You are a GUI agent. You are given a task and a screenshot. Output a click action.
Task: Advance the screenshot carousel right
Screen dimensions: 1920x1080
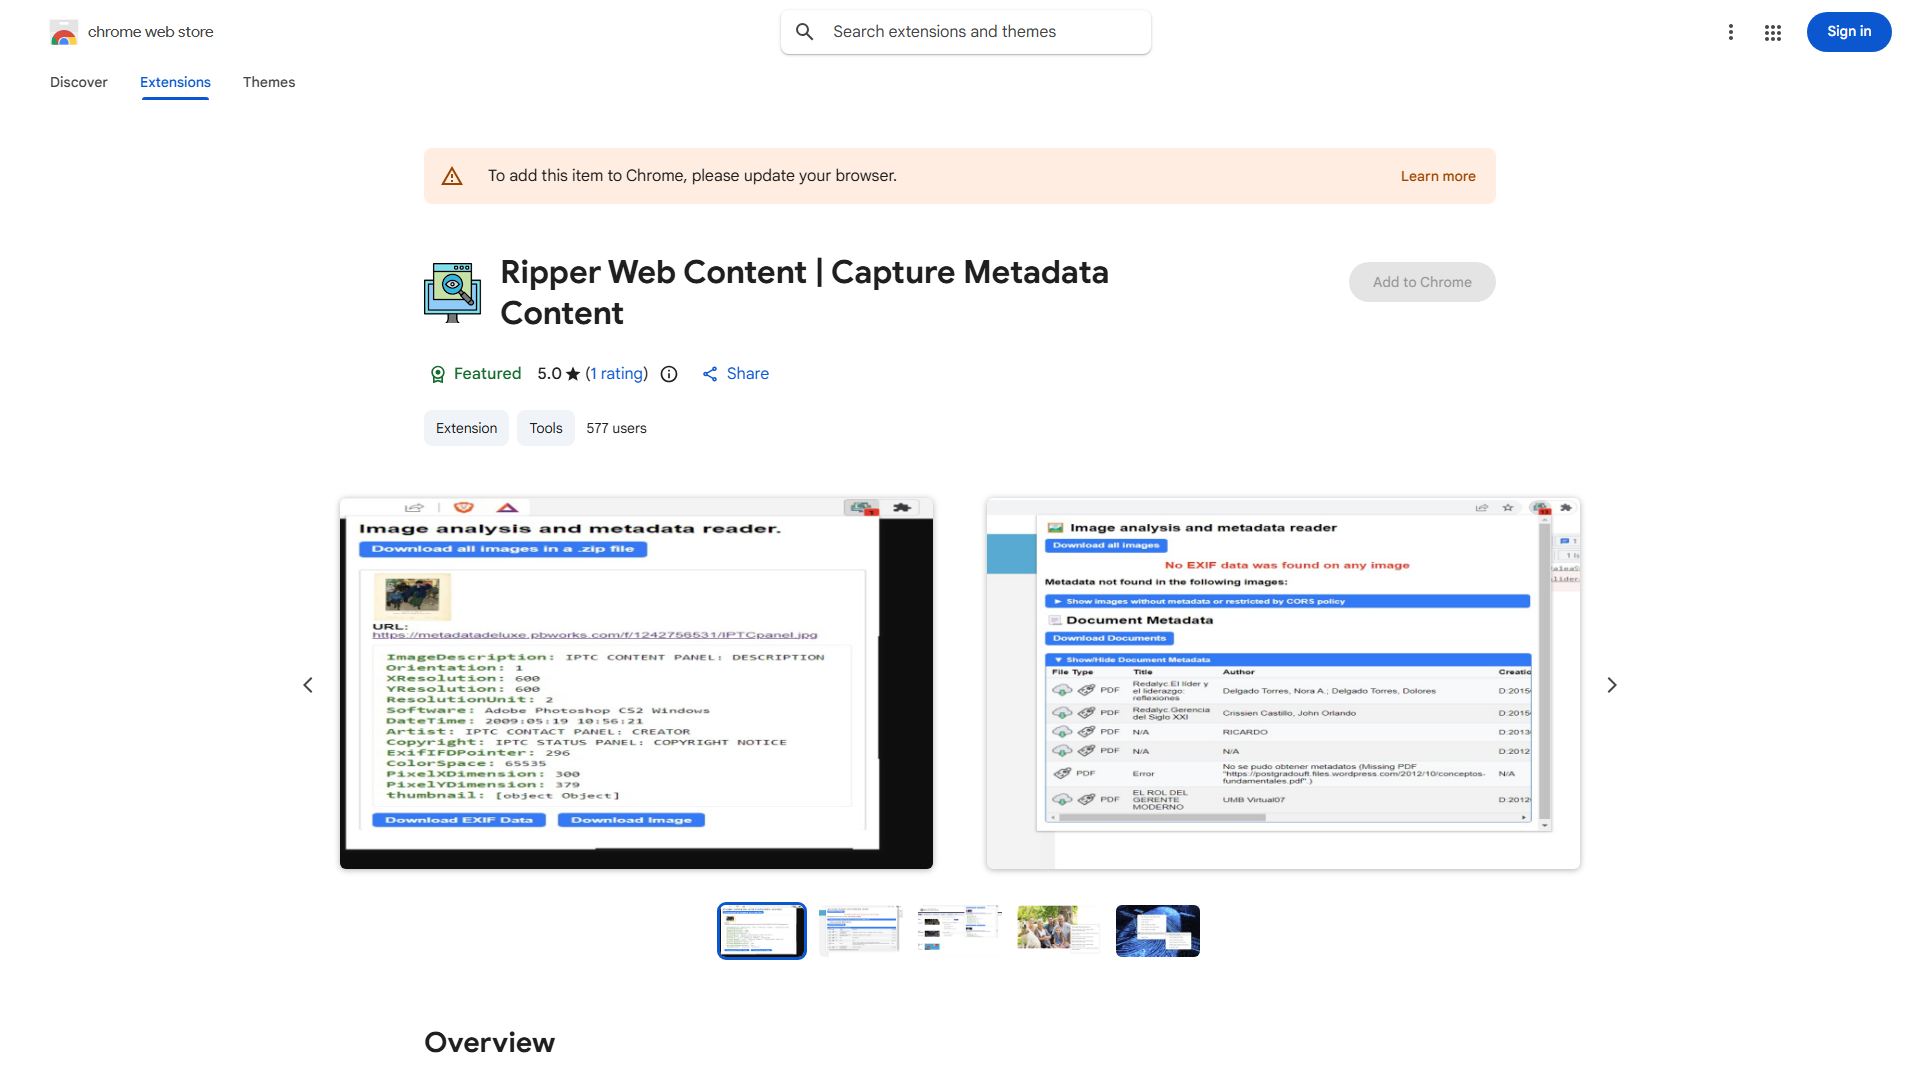click(x=1612, y=684)
